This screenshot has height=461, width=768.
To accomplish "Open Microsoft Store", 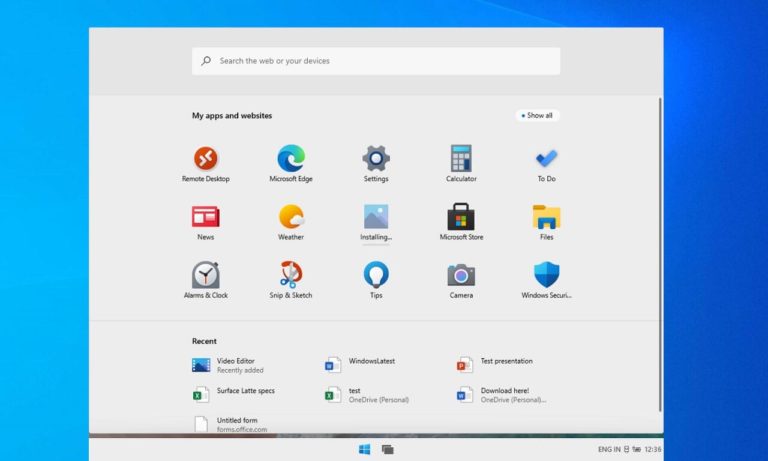I will pos(461,222).
